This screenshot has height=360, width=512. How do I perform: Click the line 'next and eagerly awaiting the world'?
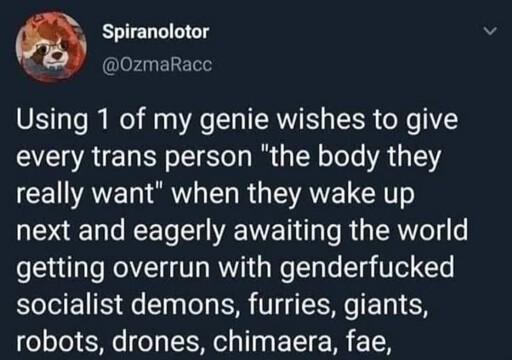[x=242, y=230]
